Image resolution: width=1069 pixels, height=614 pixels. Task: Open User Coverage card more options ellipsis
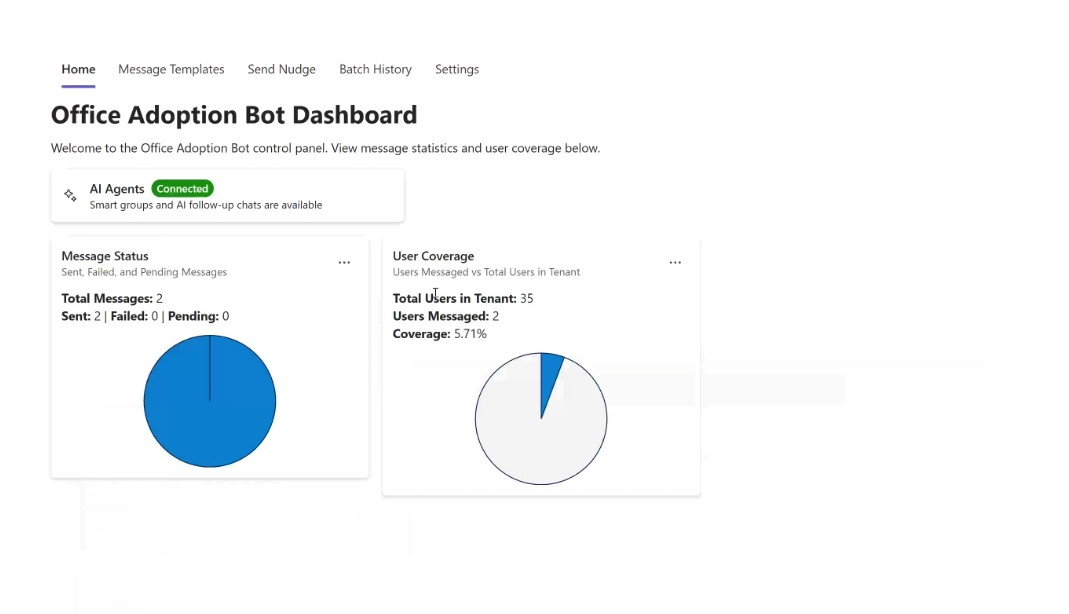[x=675, y=263]
